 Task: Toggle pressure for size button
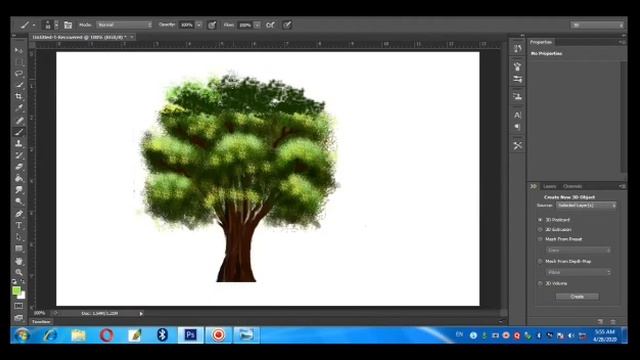pos(287,25)
